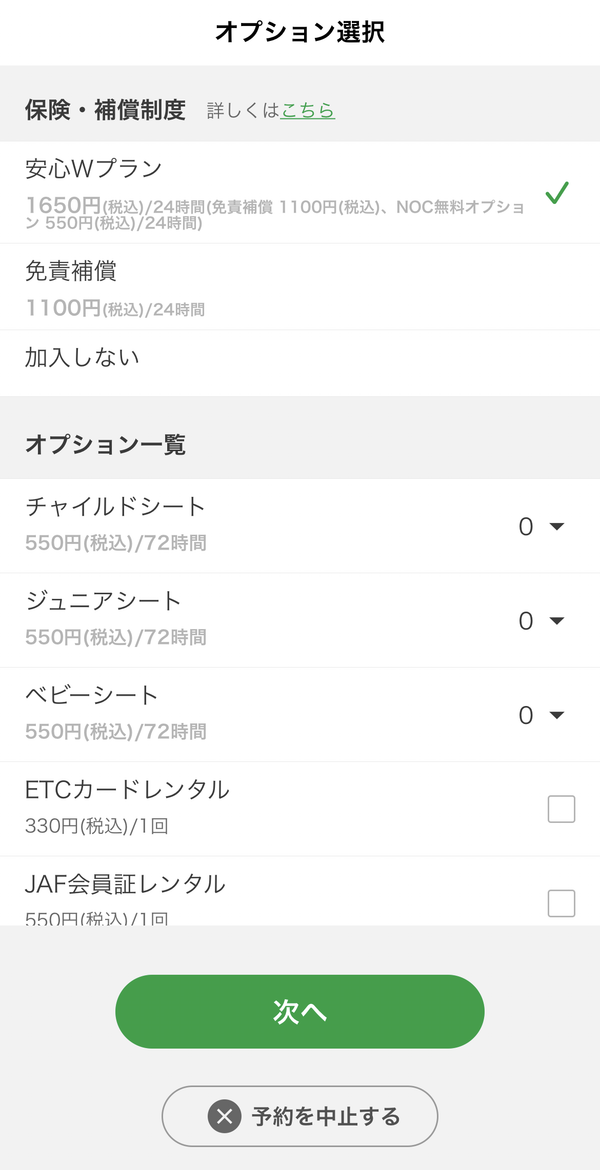
Task: Click the ジュニアシート dropdown arrow icon
Action: click(557, 620)
